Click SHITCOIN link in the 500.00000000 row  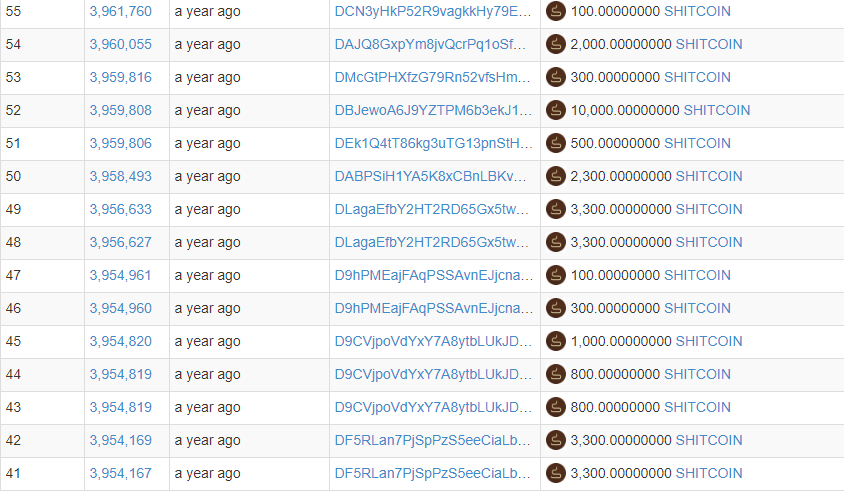click(x=698, y=143)
